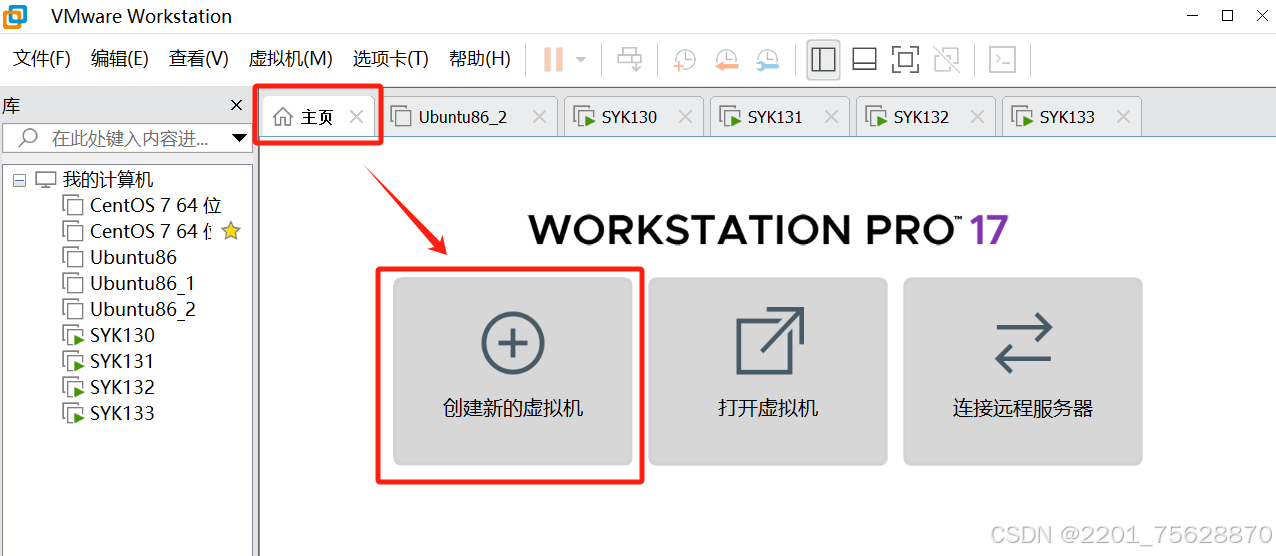Select 我的计算机 in the library tree
Image resolution: width=1276 pixels, height=556 pixels.
108,180
